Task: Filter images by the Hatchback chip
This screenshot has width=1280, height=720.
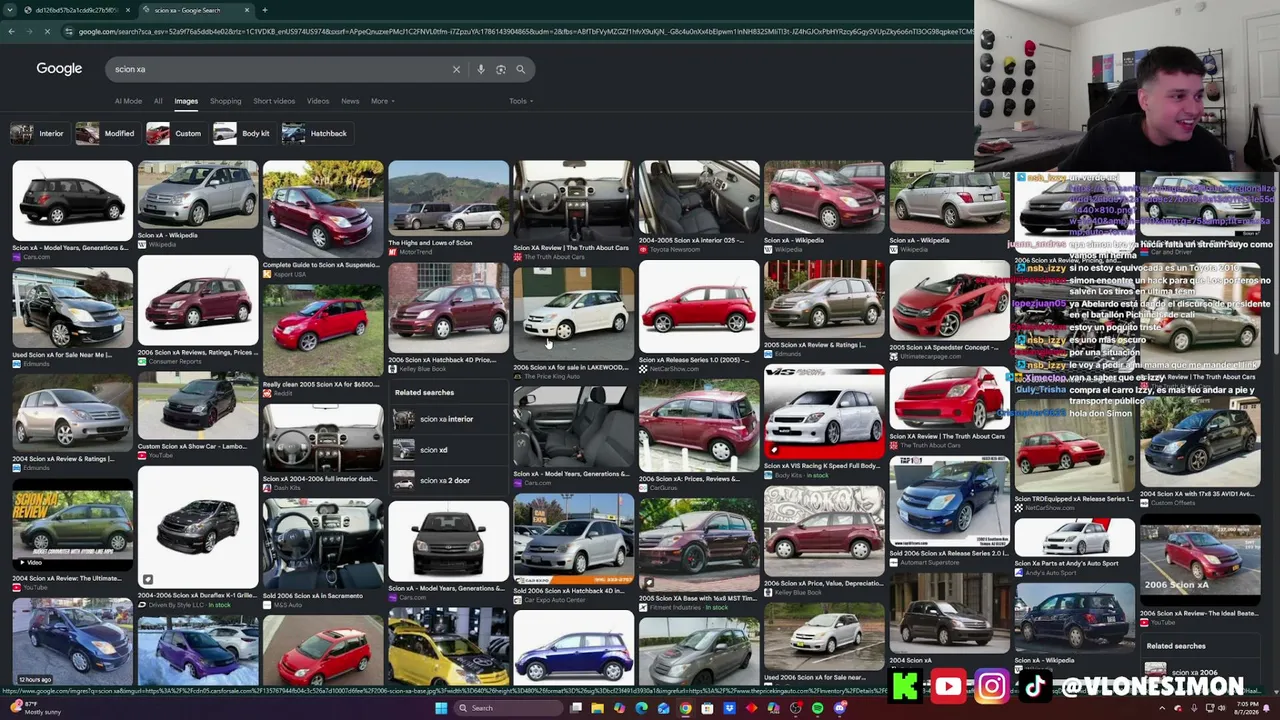Action: pyautogui.click(x=316, y=133)
